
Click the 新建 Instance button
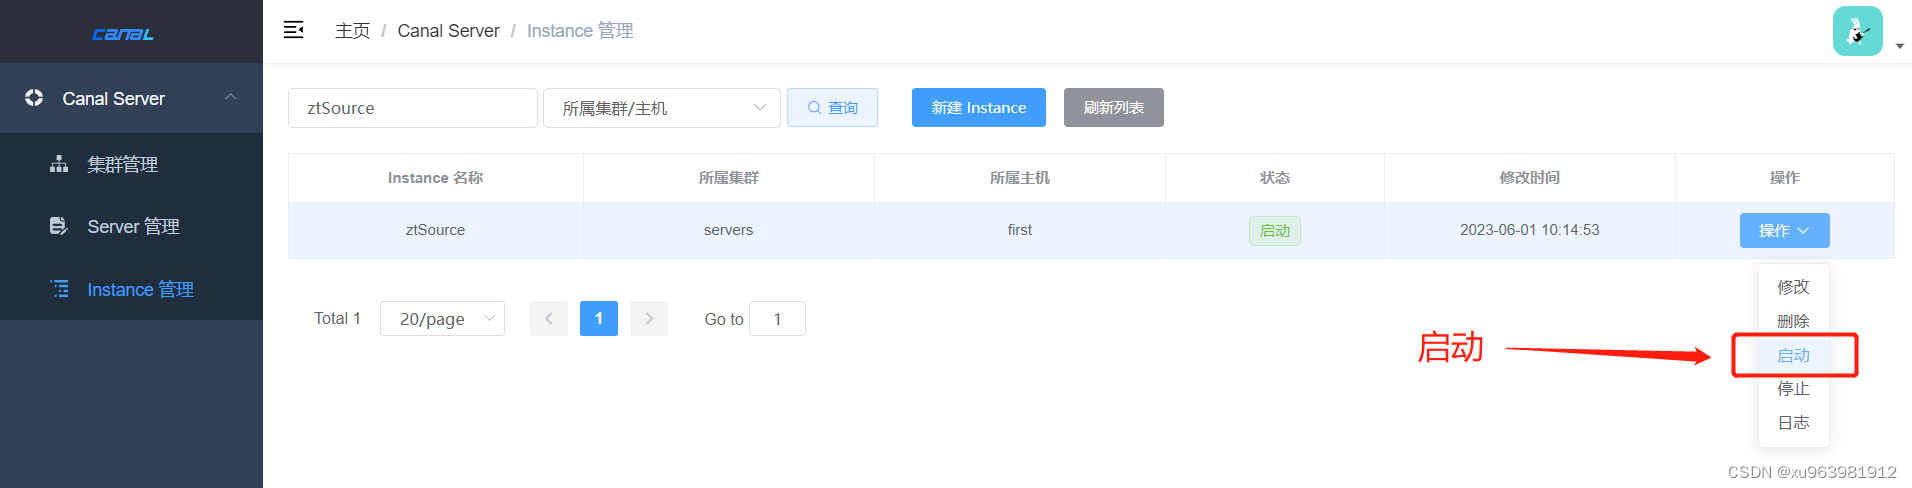pos(979,108)
